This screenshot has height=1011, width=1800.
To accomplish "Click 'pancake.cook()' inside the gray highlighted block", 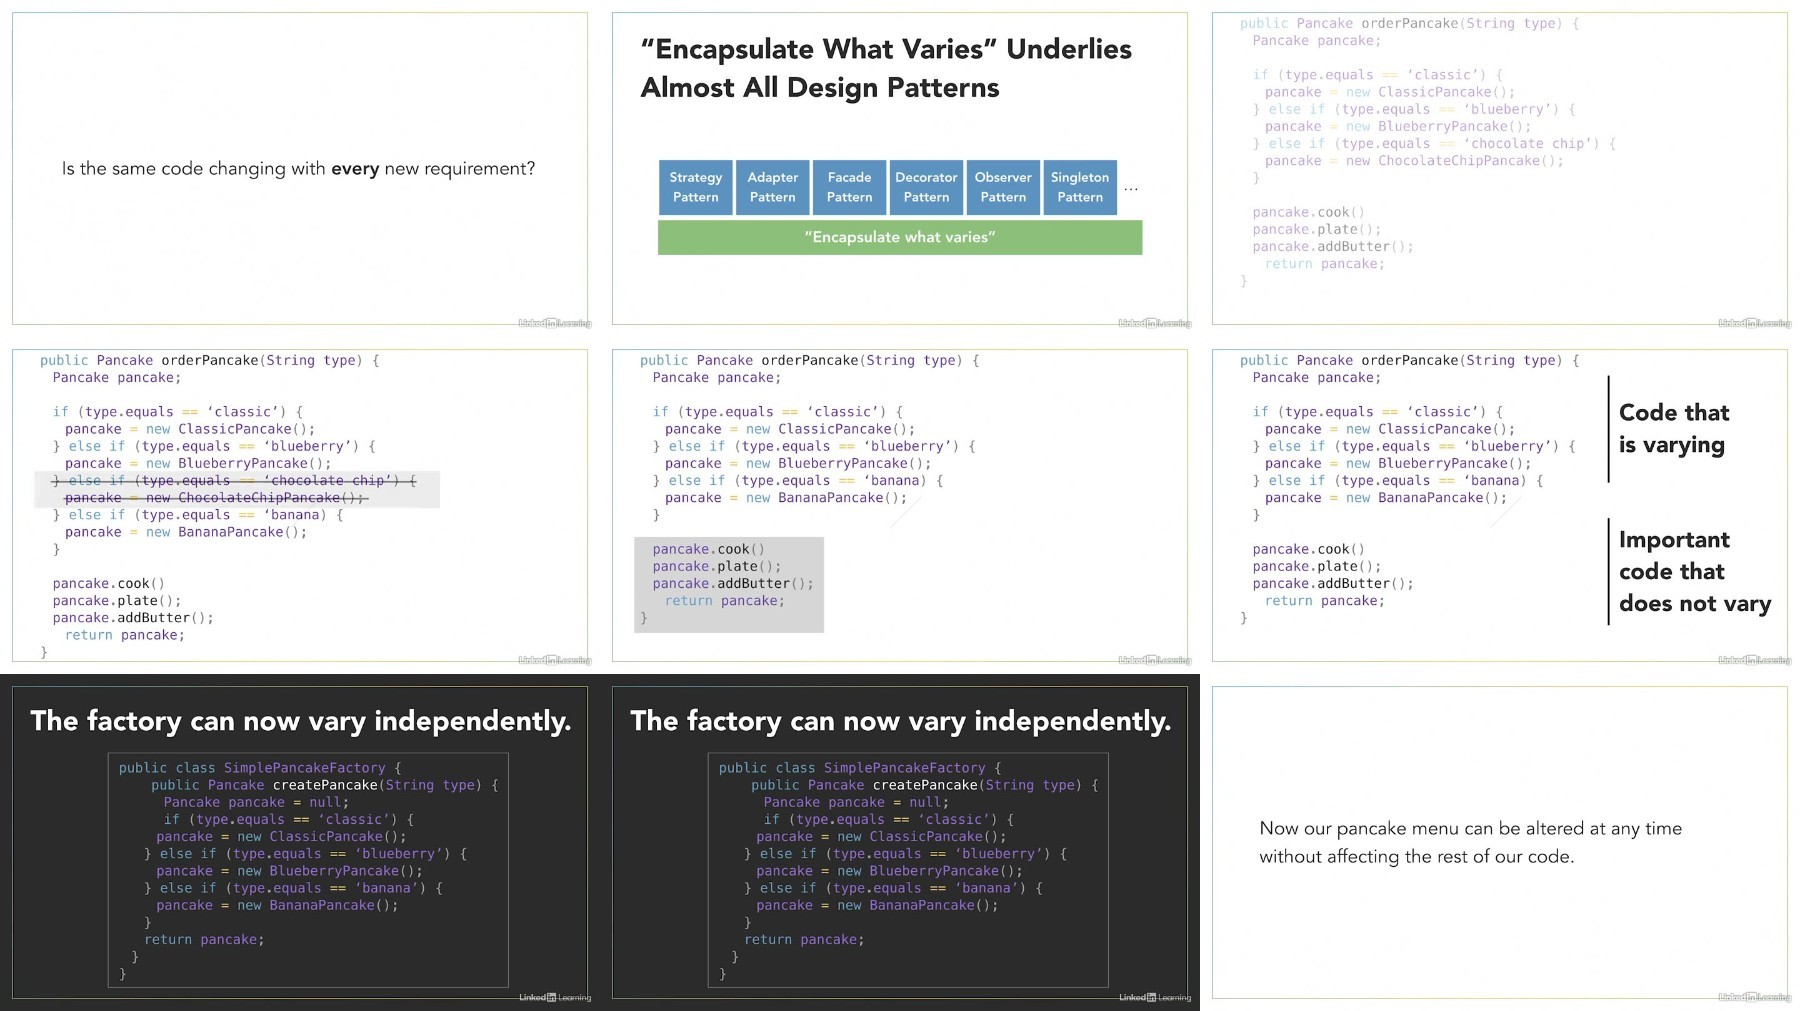I will pyautogui.click(x=709, y=549).
